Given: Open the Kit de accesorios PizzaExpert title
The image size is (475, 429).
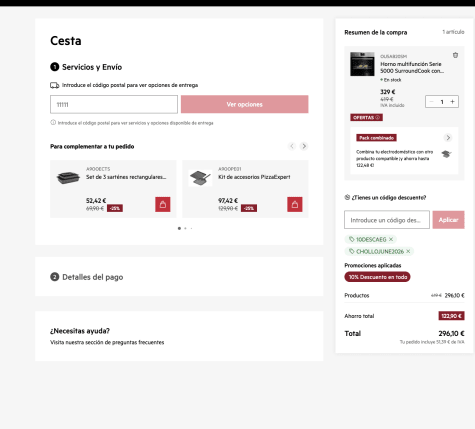Looking at the screenshot, I should click(254, 177).
